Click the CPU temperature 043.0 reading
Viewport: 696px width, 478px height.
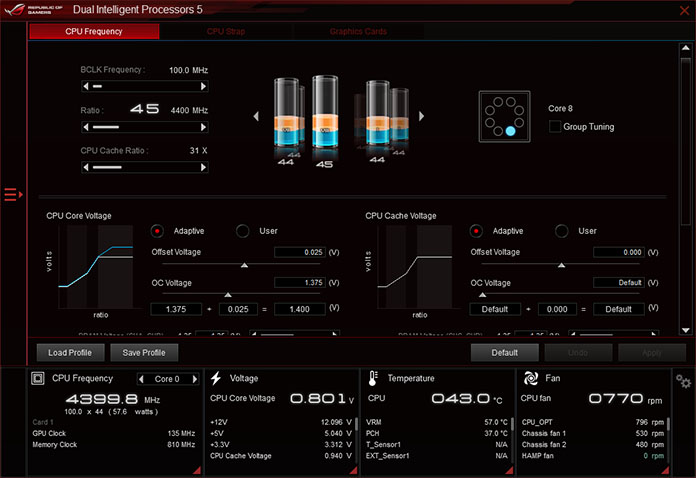[461, 399]
